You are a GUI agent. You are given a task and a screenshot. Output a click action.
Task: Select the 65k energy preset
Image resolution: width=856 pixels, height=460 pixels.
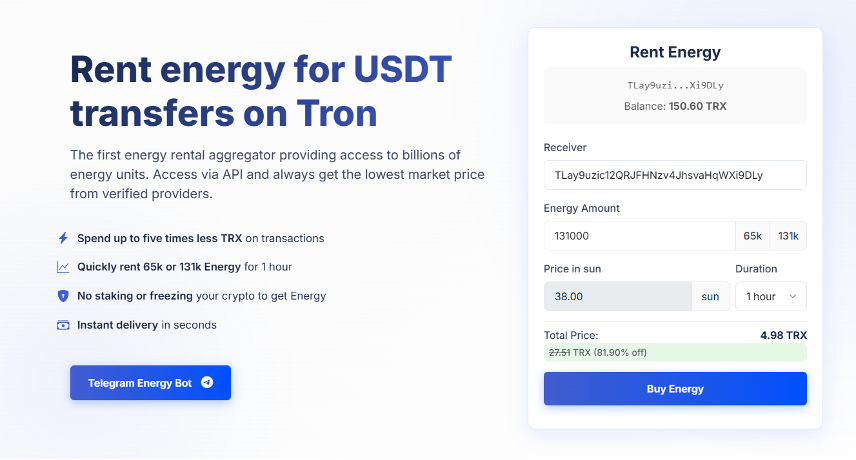pyautogui.click(x=752, y=236)
